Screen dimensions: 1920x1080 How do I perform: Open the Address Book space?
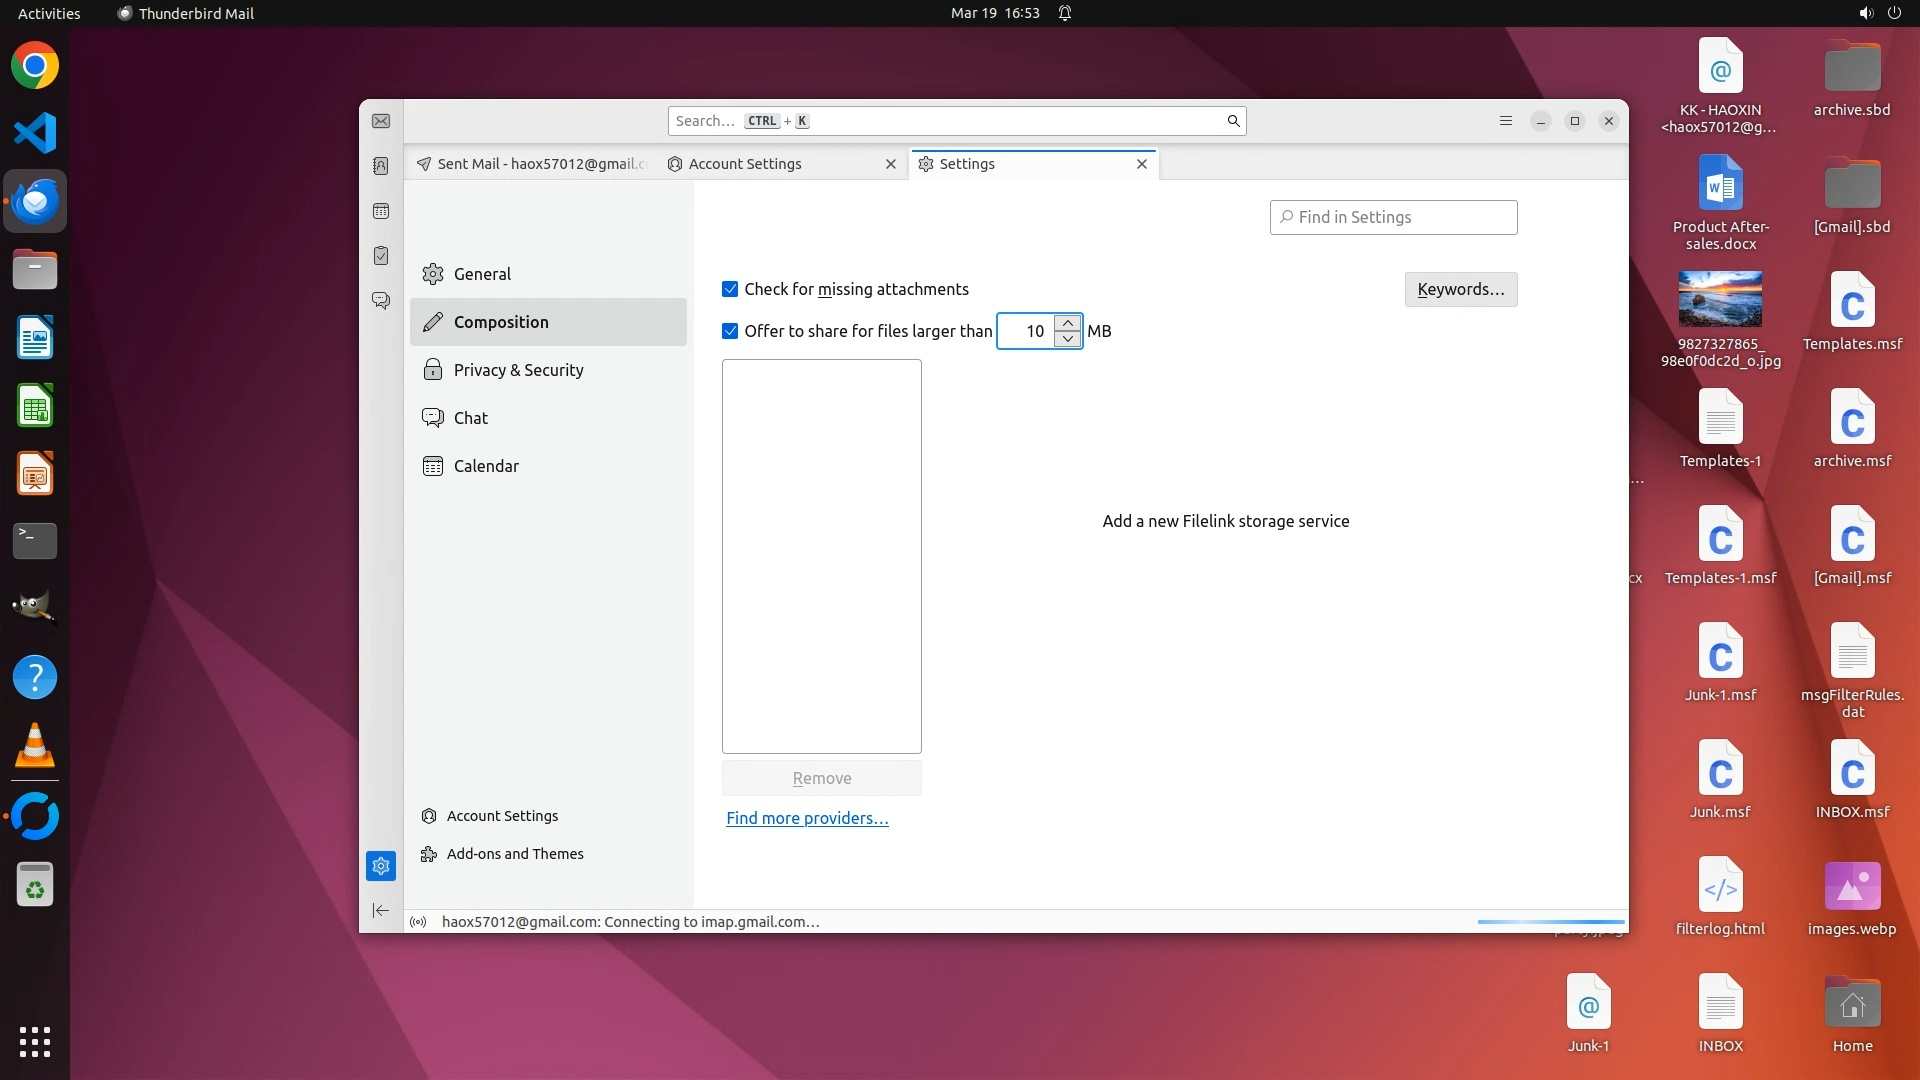point(381,166)
